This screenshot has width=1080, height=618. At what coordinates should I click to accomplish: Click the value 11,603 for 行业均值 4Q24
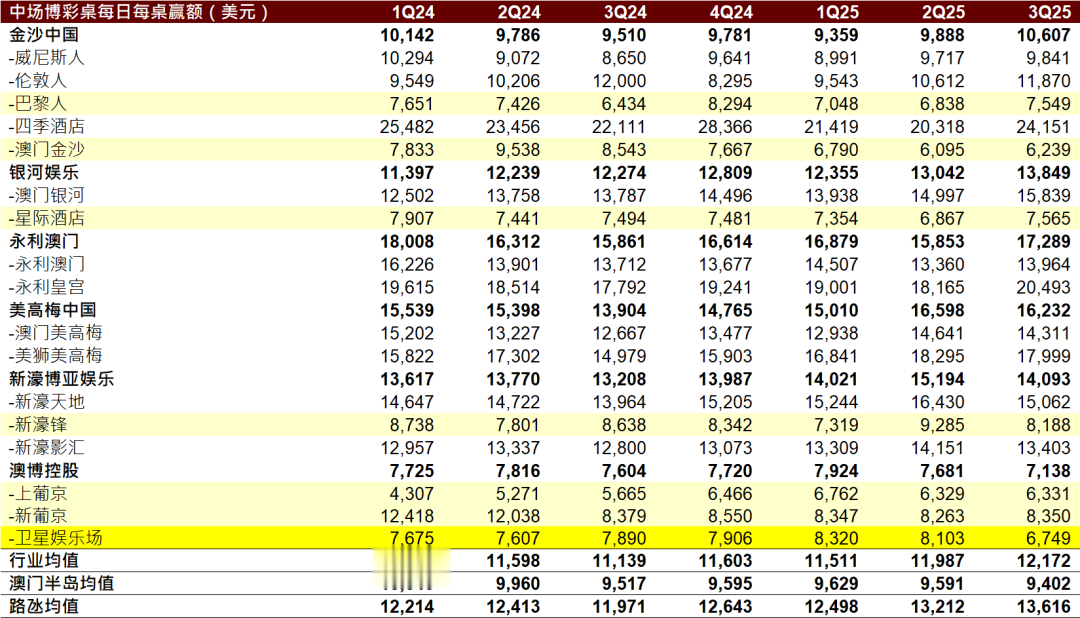click(725, 561)
